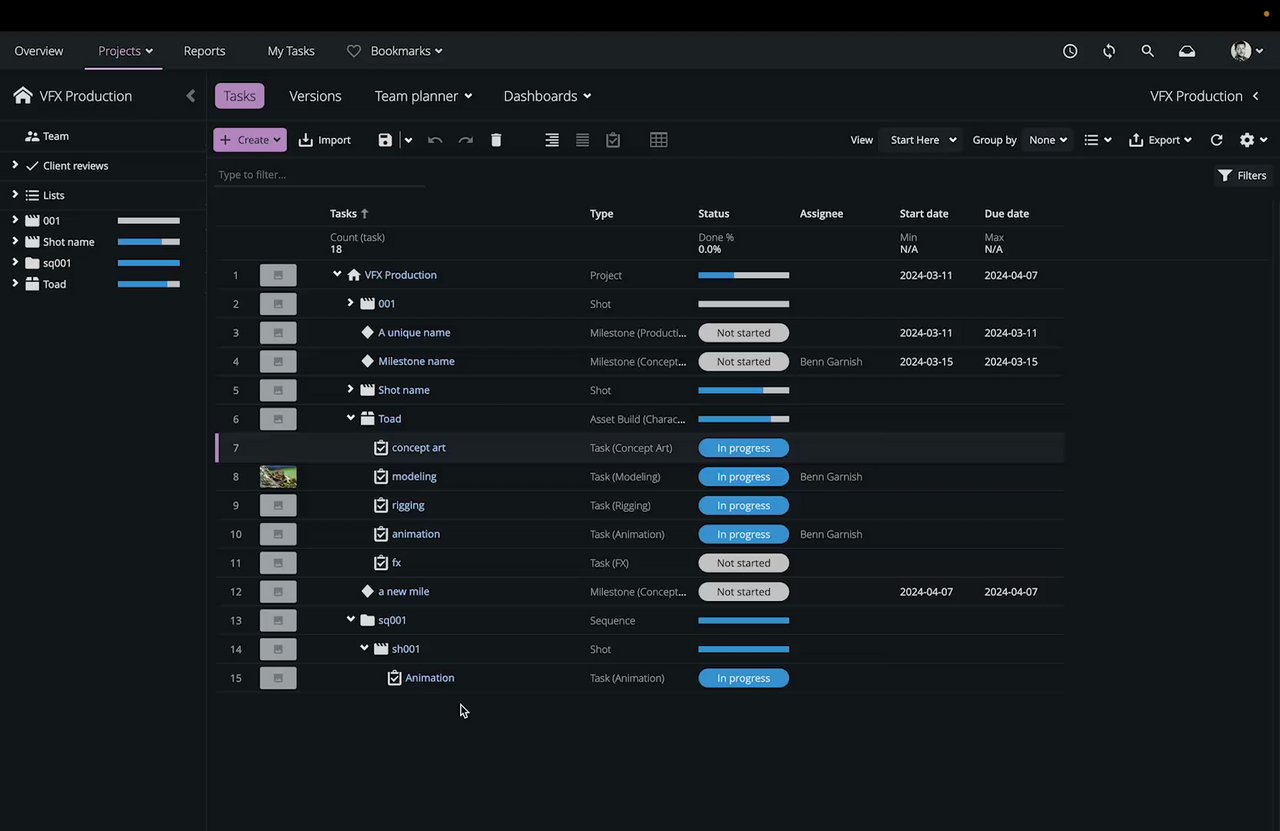Open My Tasks in the top navigation

pyautogui.click(x=291, y=51)
